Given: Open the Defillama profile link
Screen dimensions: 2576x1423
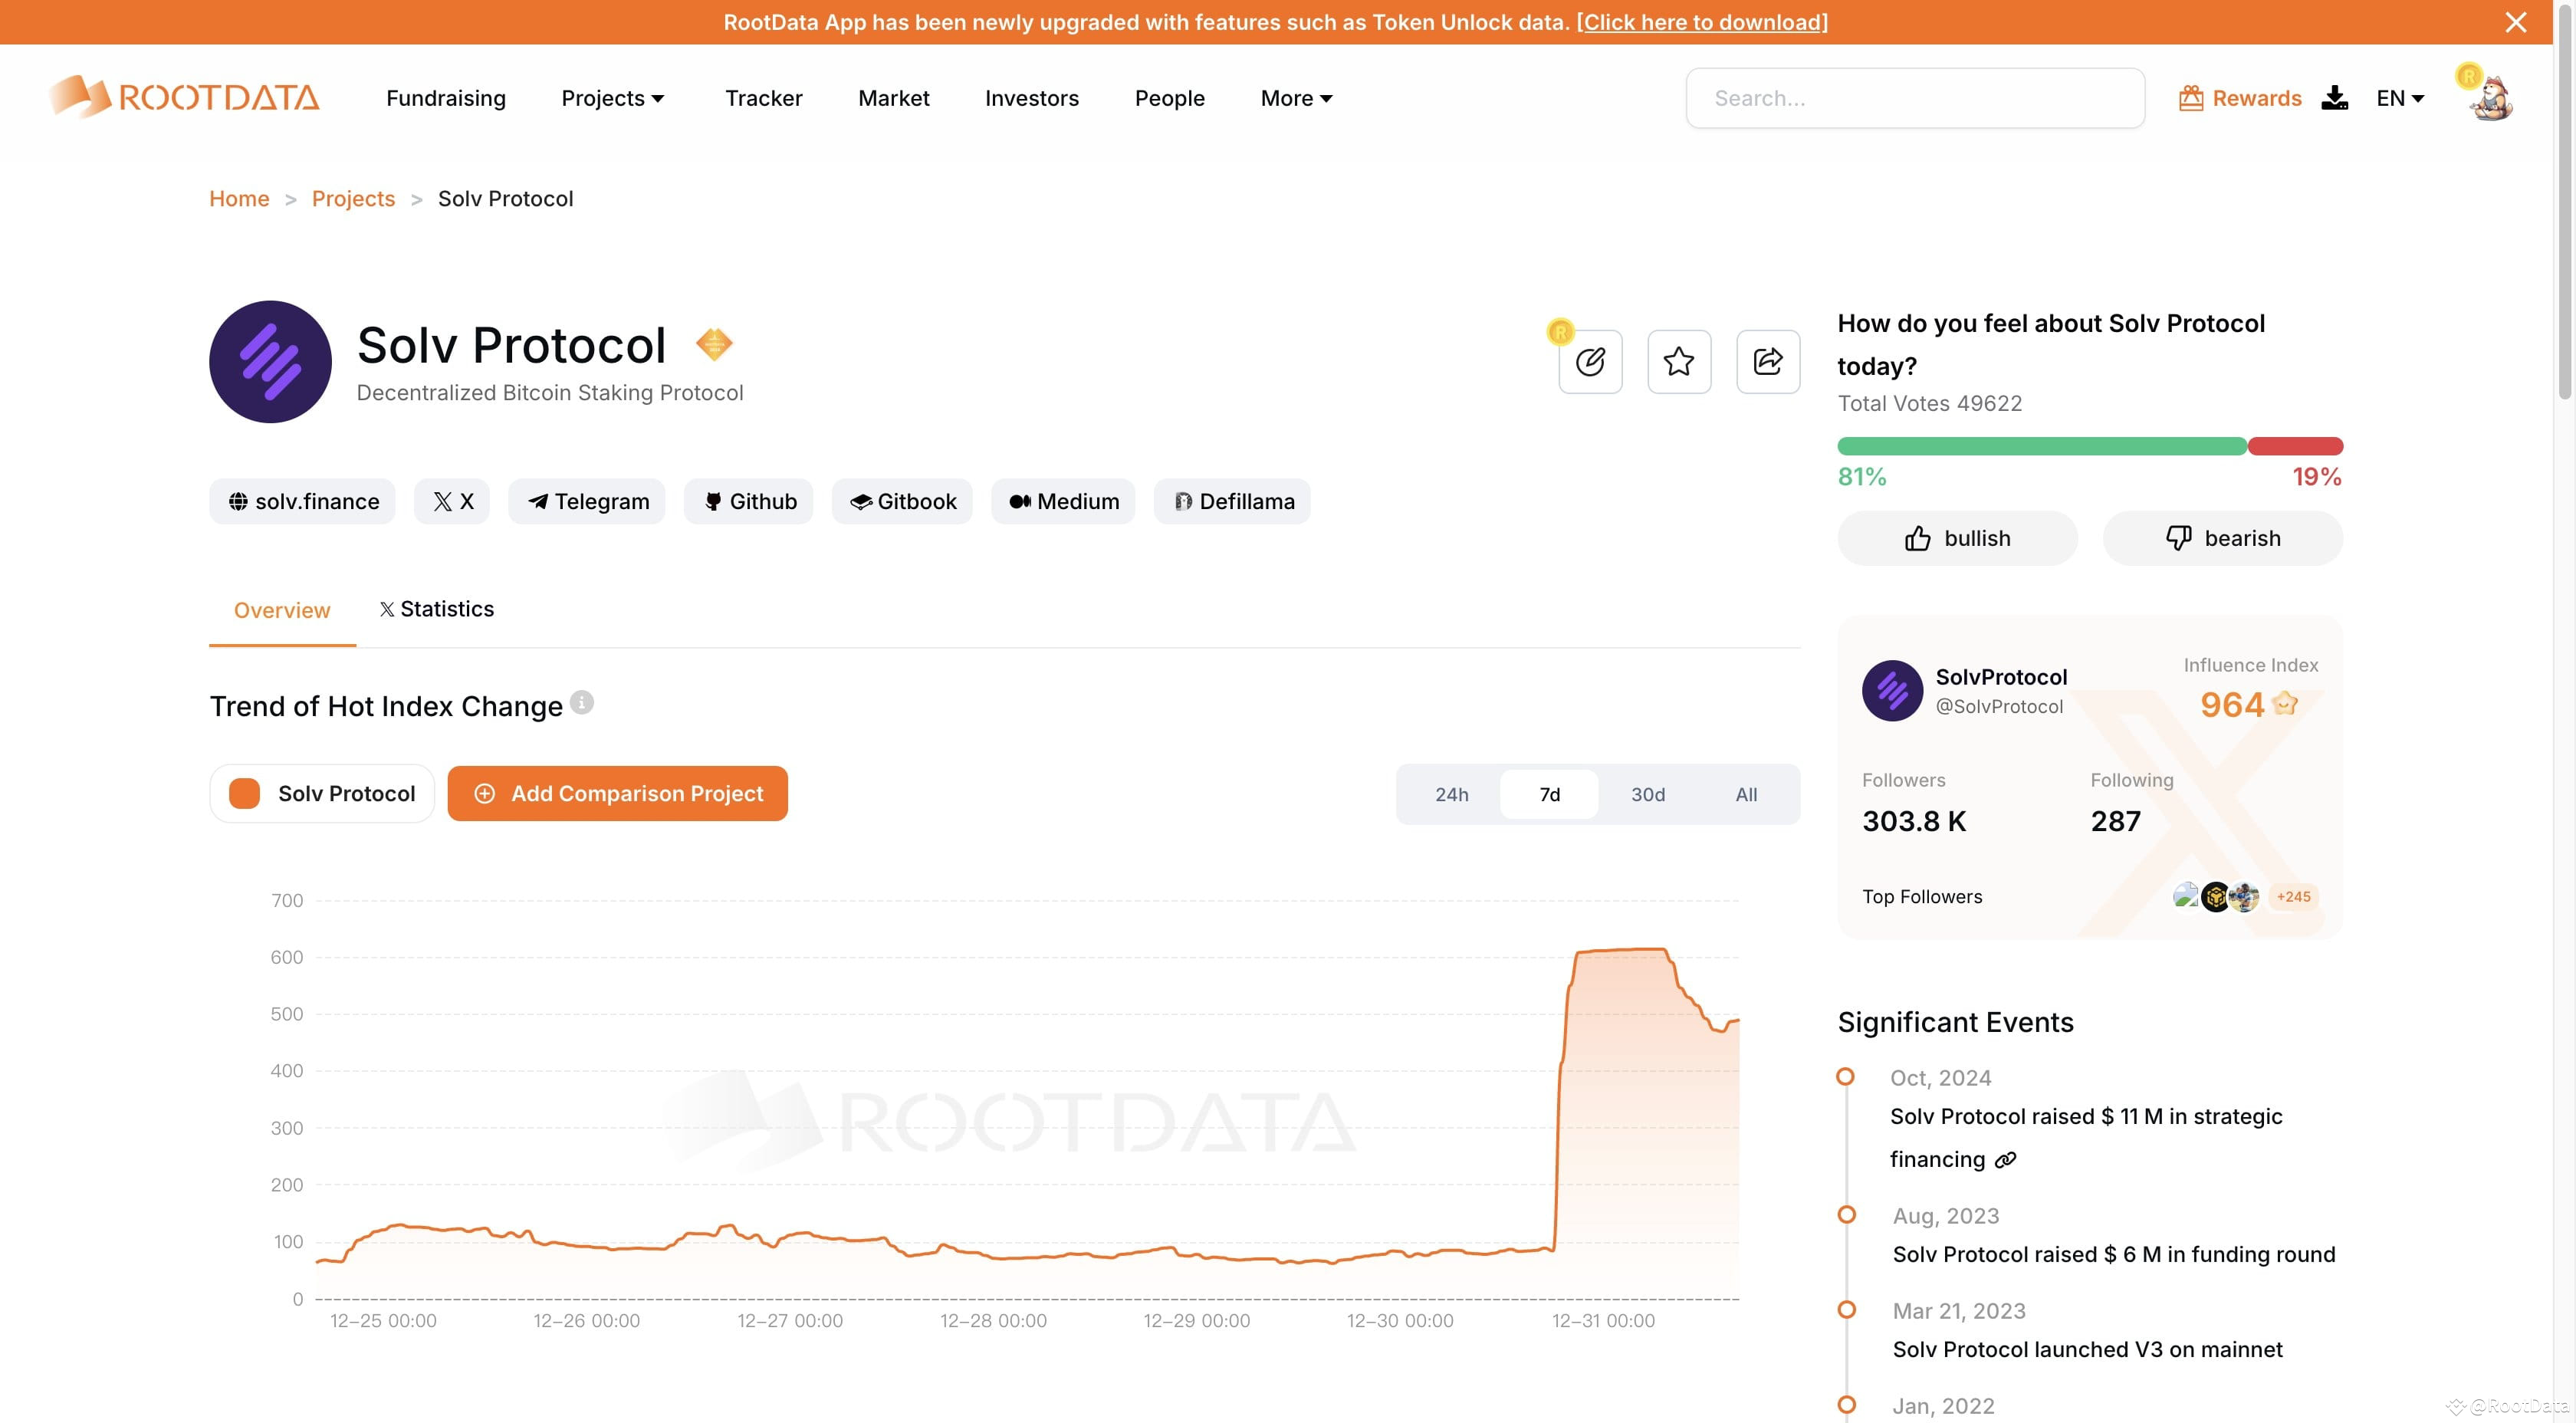Looking at the screenshot, I should pos(1231,501).
